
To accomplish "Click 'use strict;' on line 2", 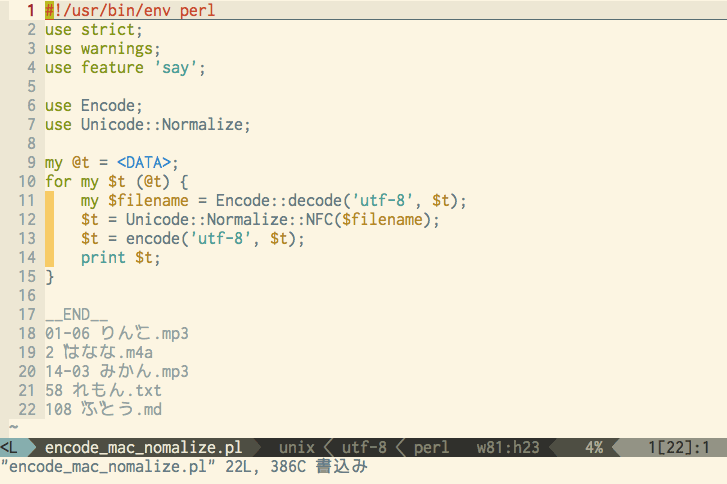I will (94, 30).
